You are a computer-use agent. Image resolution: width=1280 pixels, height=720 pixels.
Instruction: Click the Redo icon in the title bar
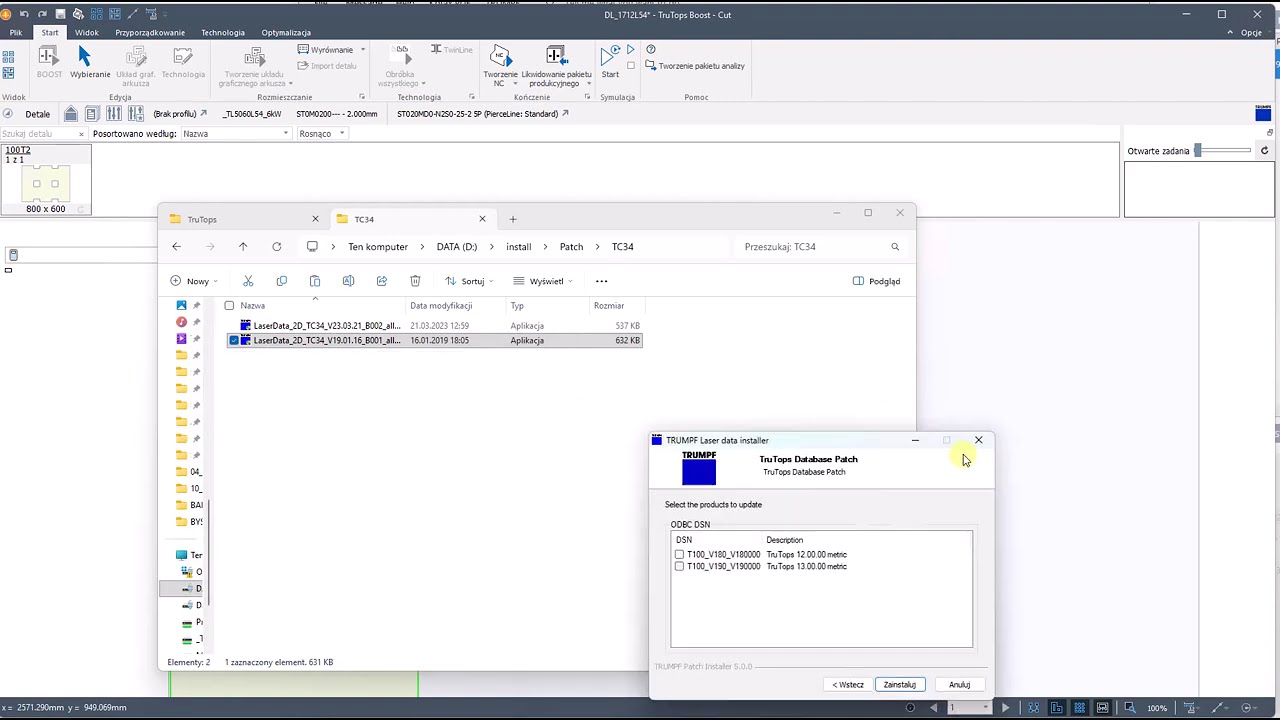click(x=42, y=14)
